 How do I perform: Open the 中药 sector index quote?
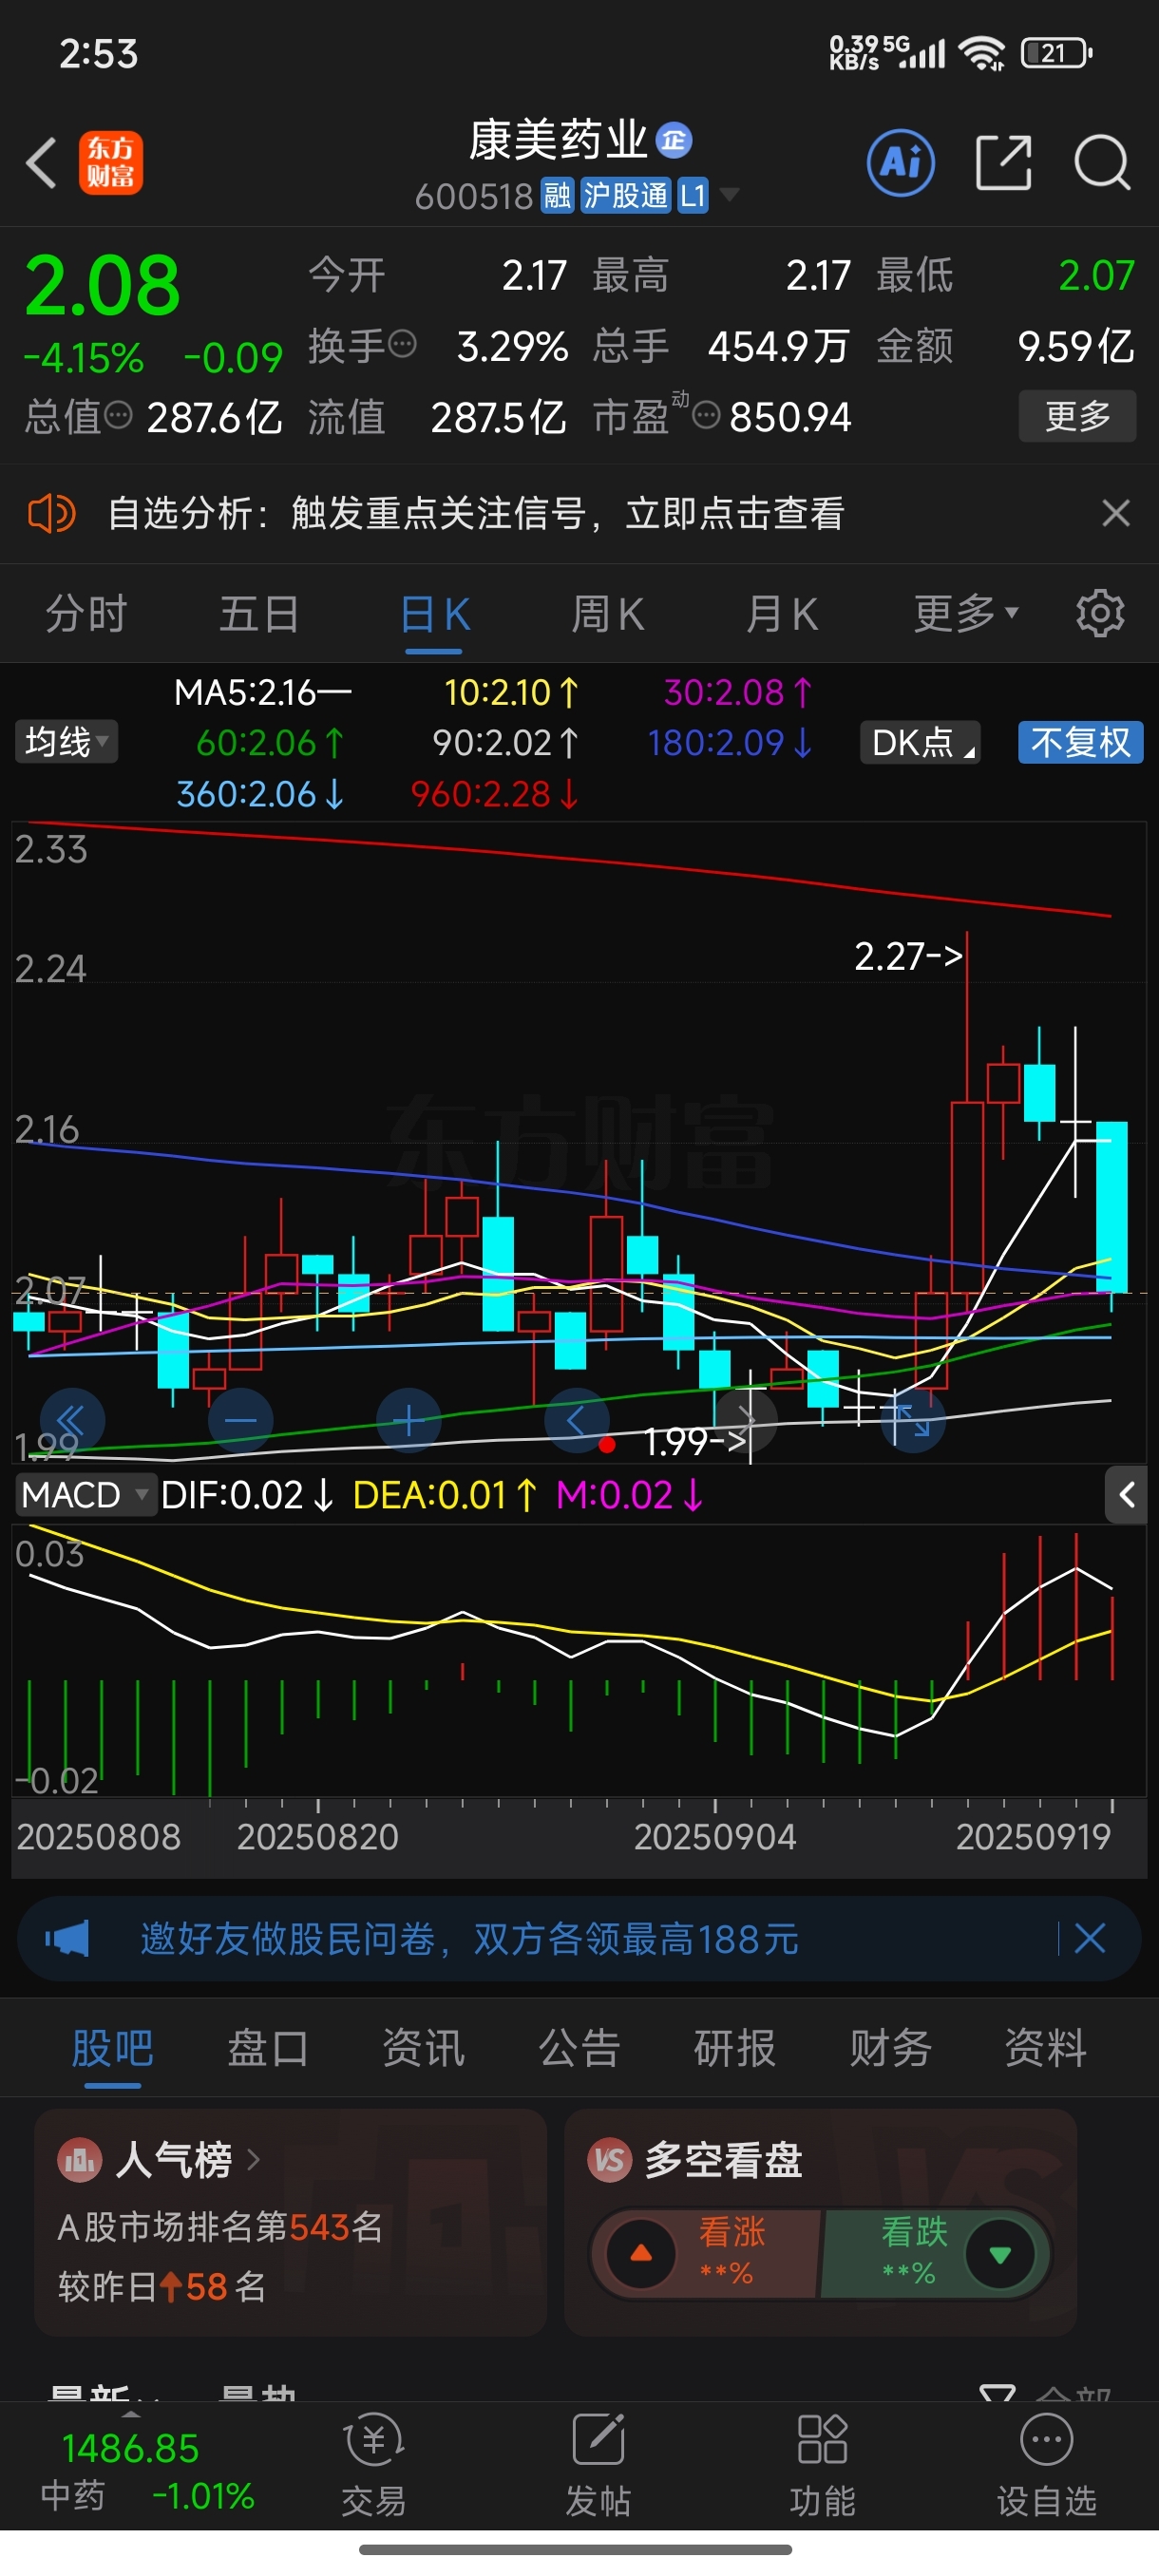click(x=146, y=2470)
